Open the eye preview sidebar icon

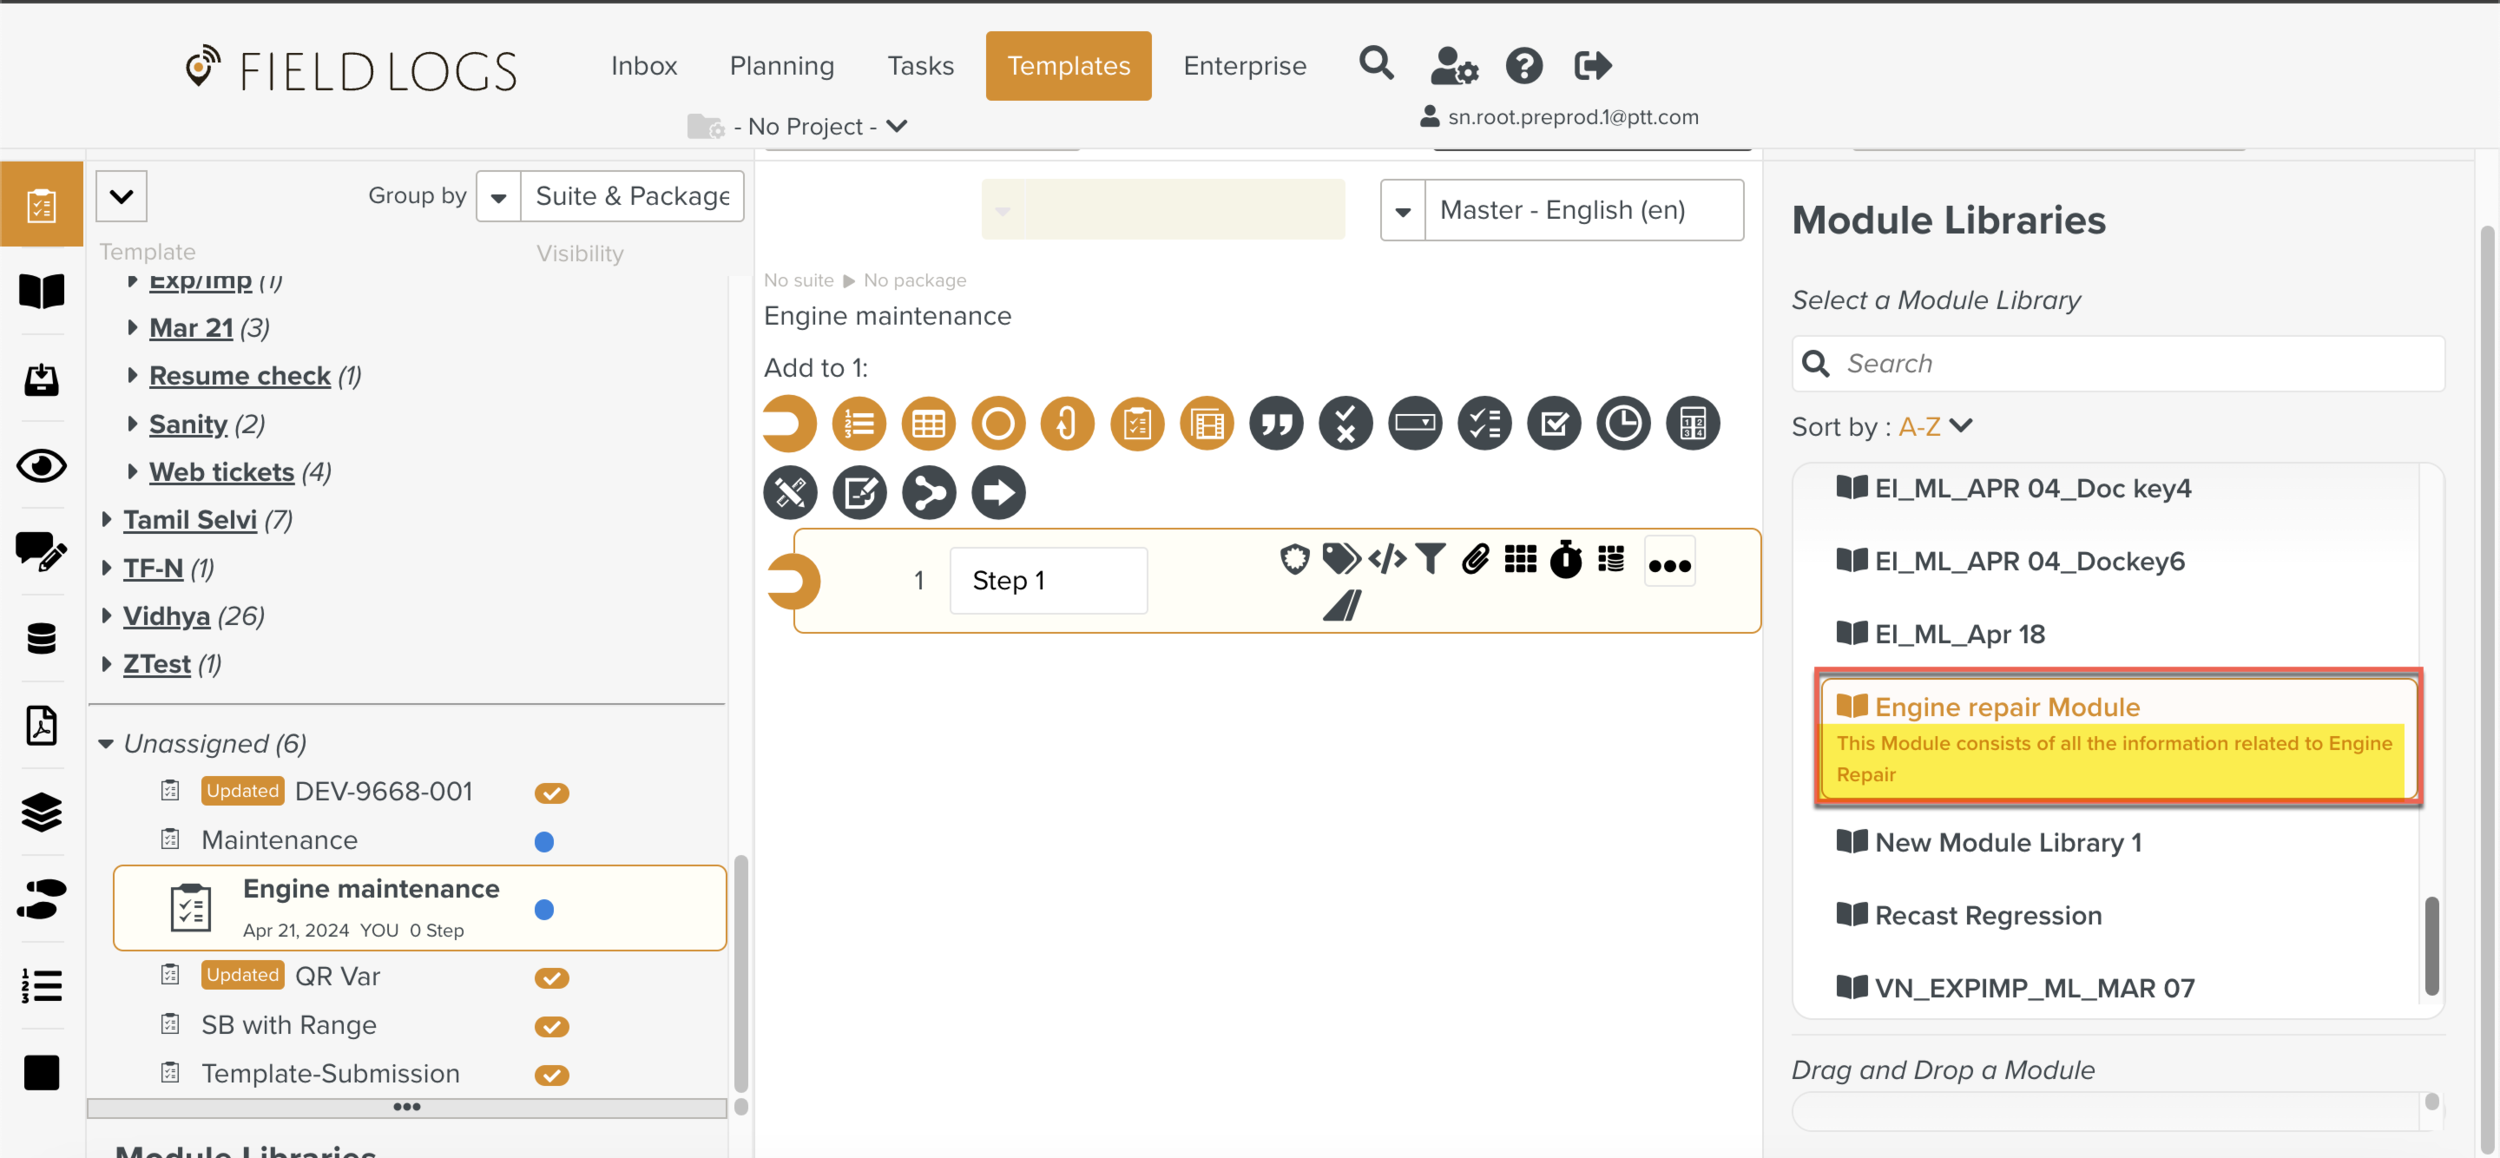pyautogui.click(x=41, y=466)
